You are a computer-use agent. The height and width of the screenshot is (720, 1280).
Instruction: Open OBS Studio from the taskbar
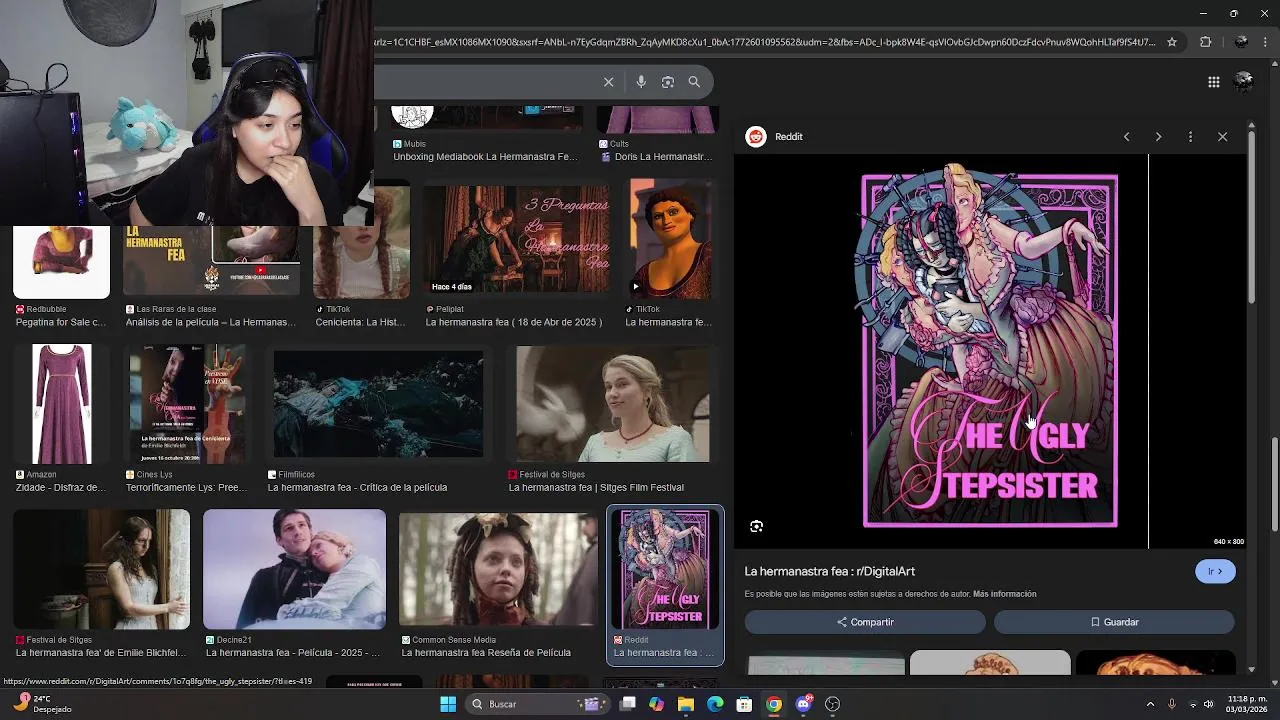point(832,704)
